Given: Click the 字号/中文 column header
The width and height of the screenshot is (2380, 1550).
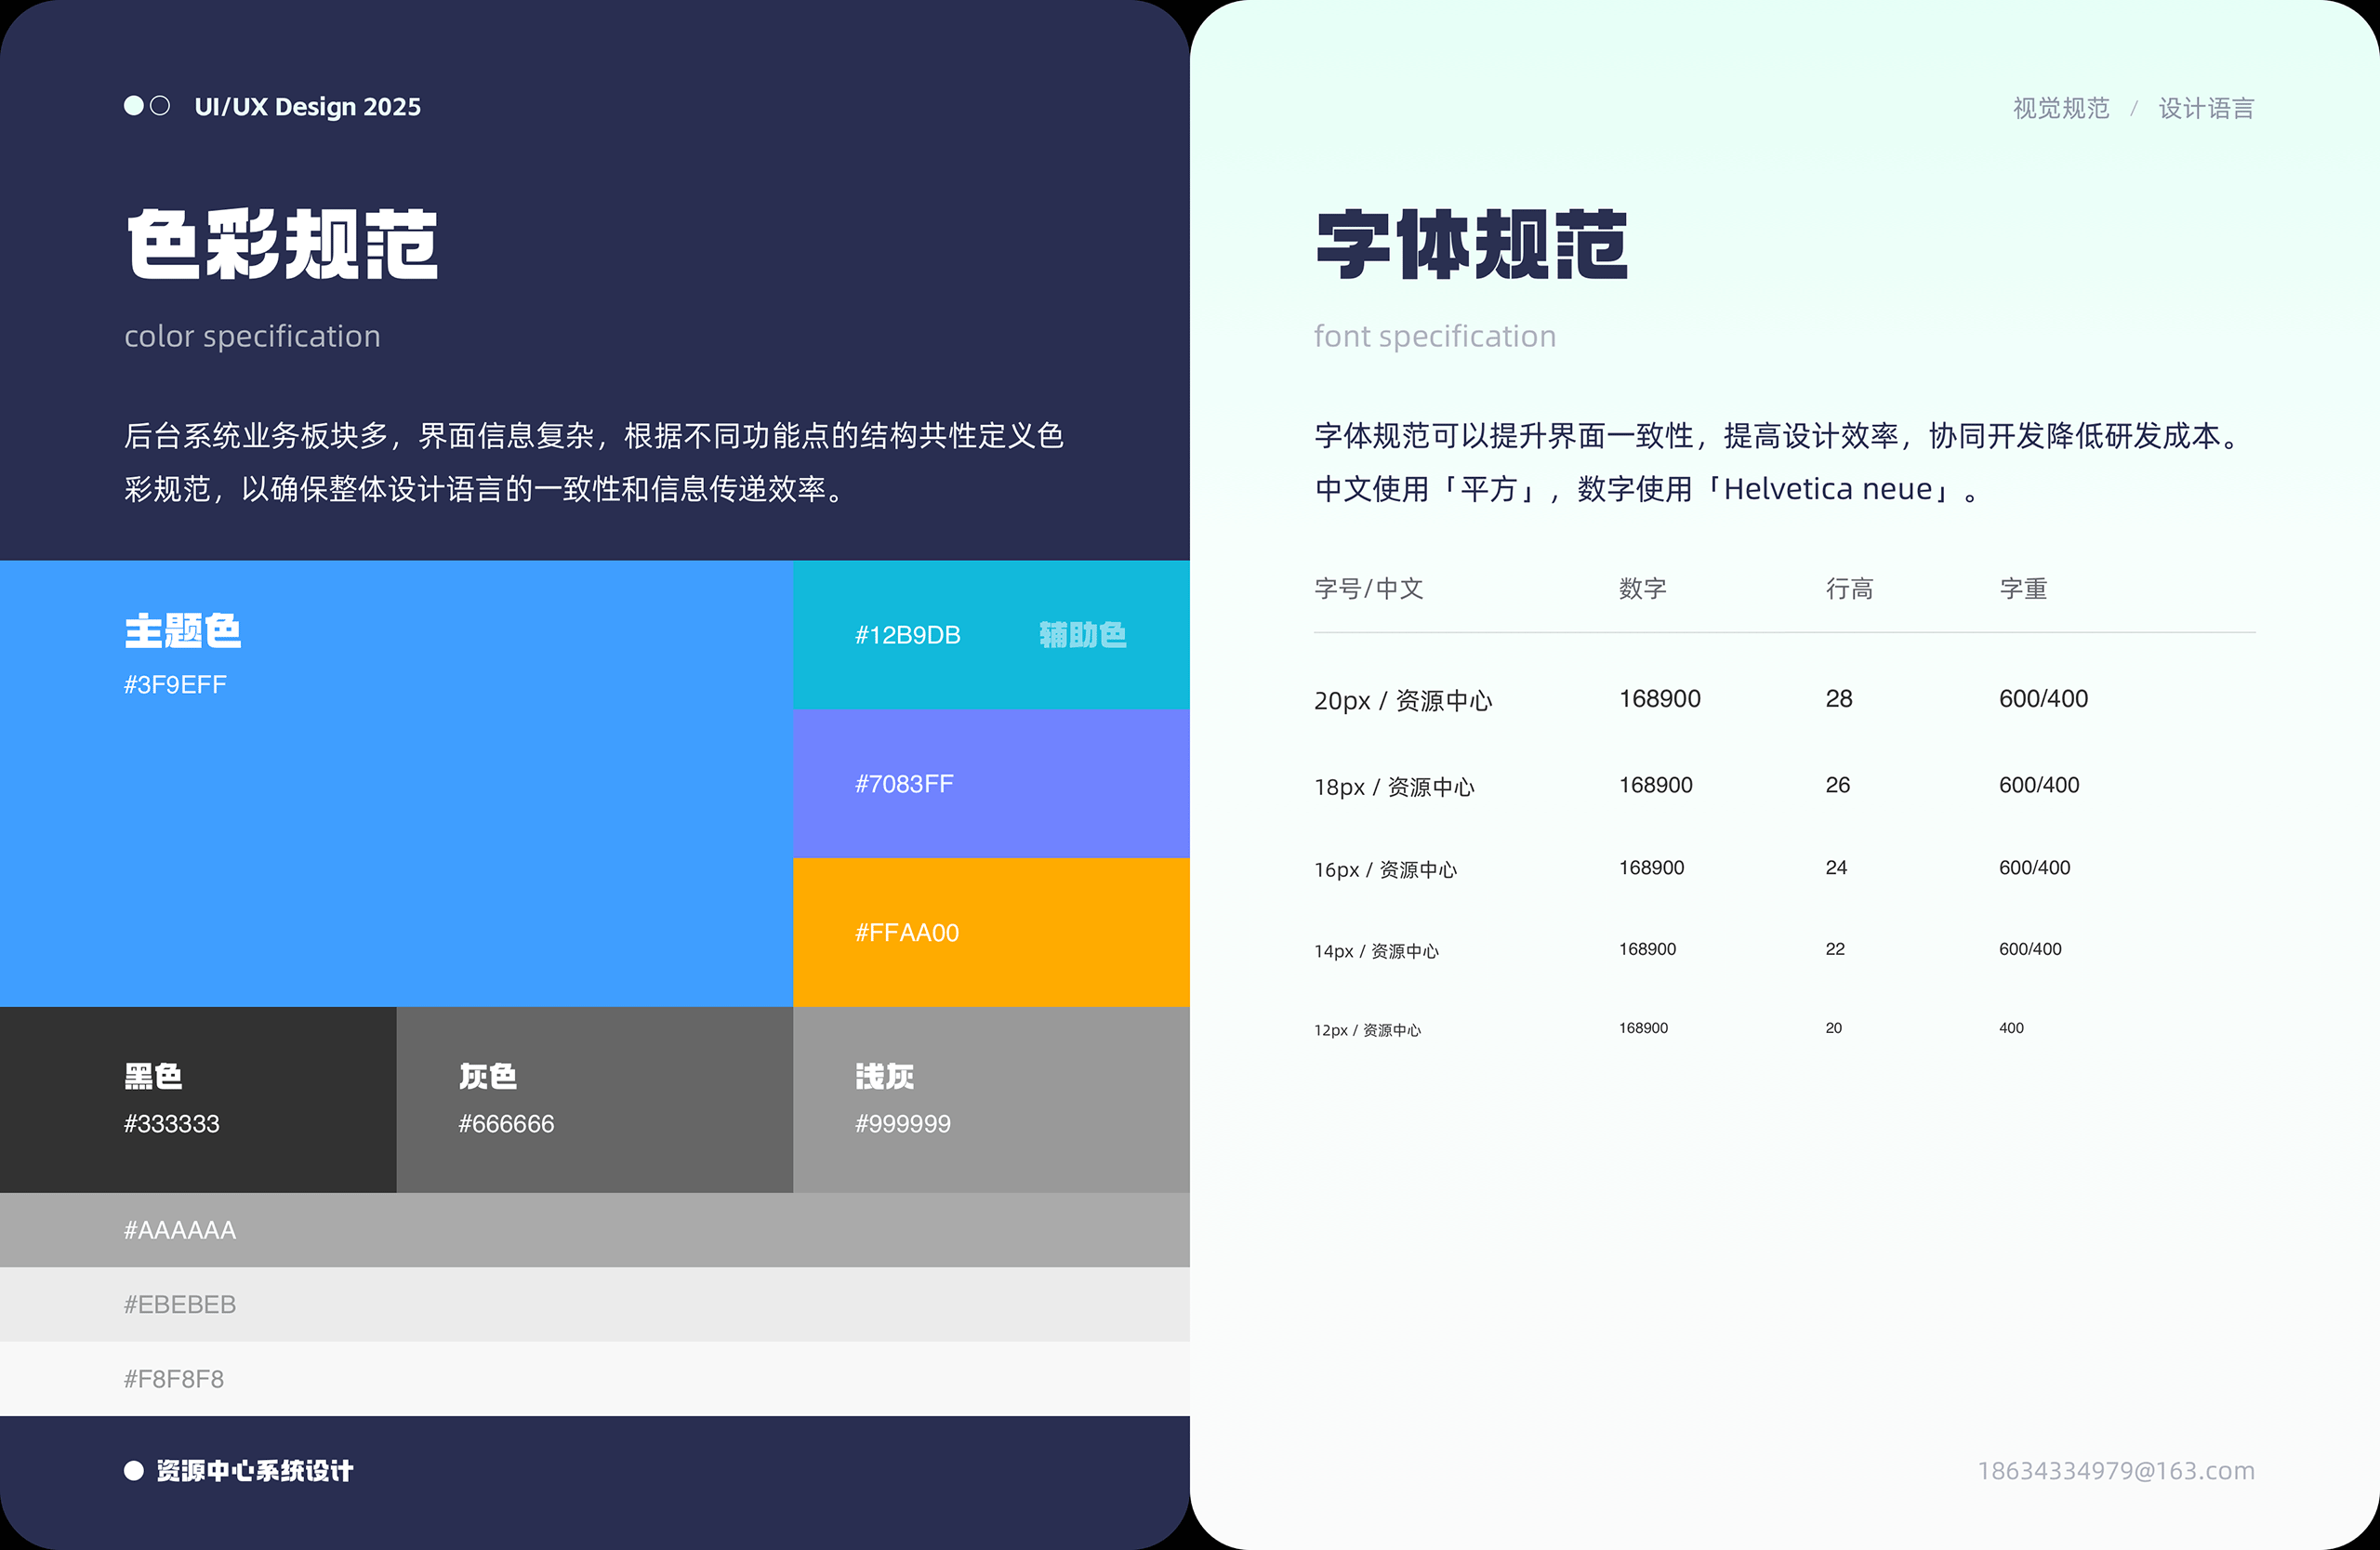Looking at the screenshot, I should pyautogui.click(x=1368, y=589).
